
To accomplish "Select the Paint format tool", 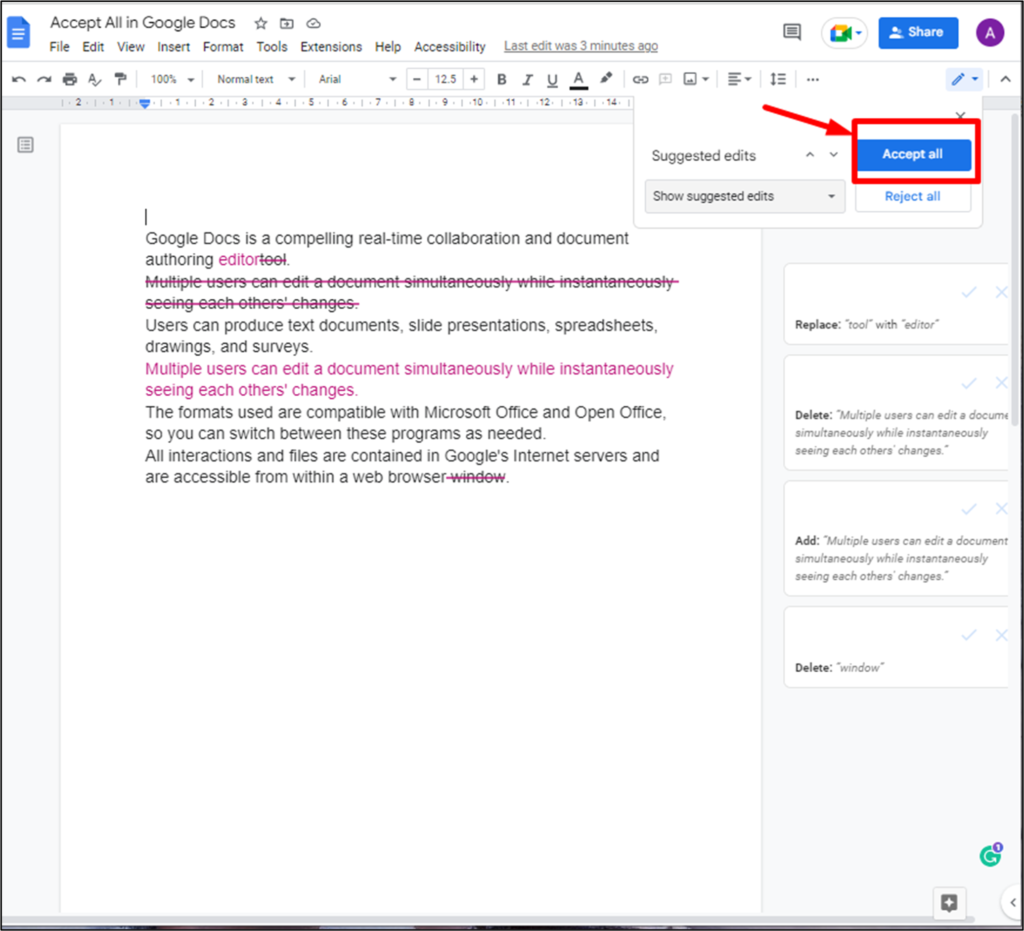I will (120, 80).
